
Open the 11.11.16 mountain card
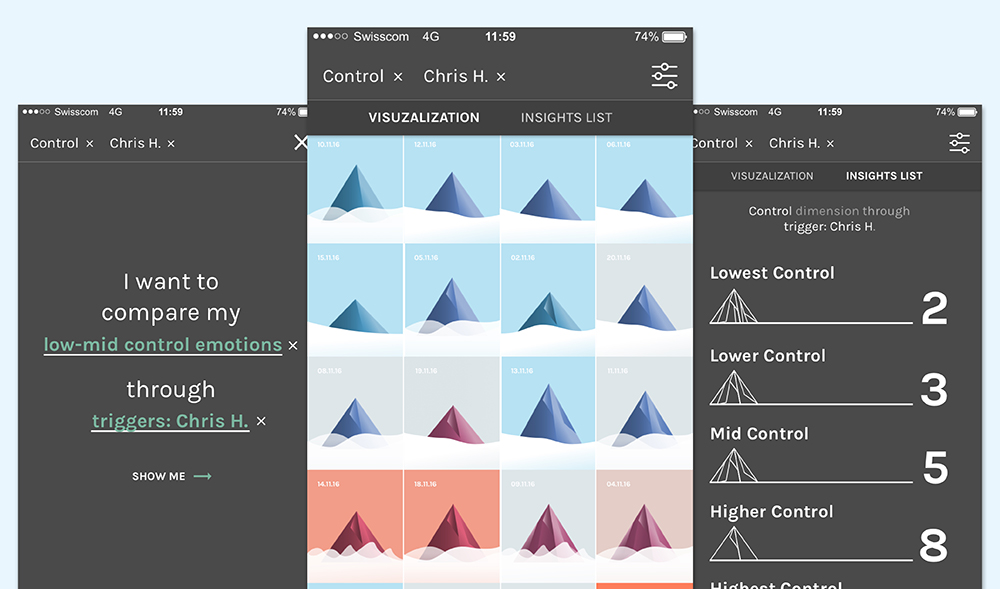(x=645, y=412)
